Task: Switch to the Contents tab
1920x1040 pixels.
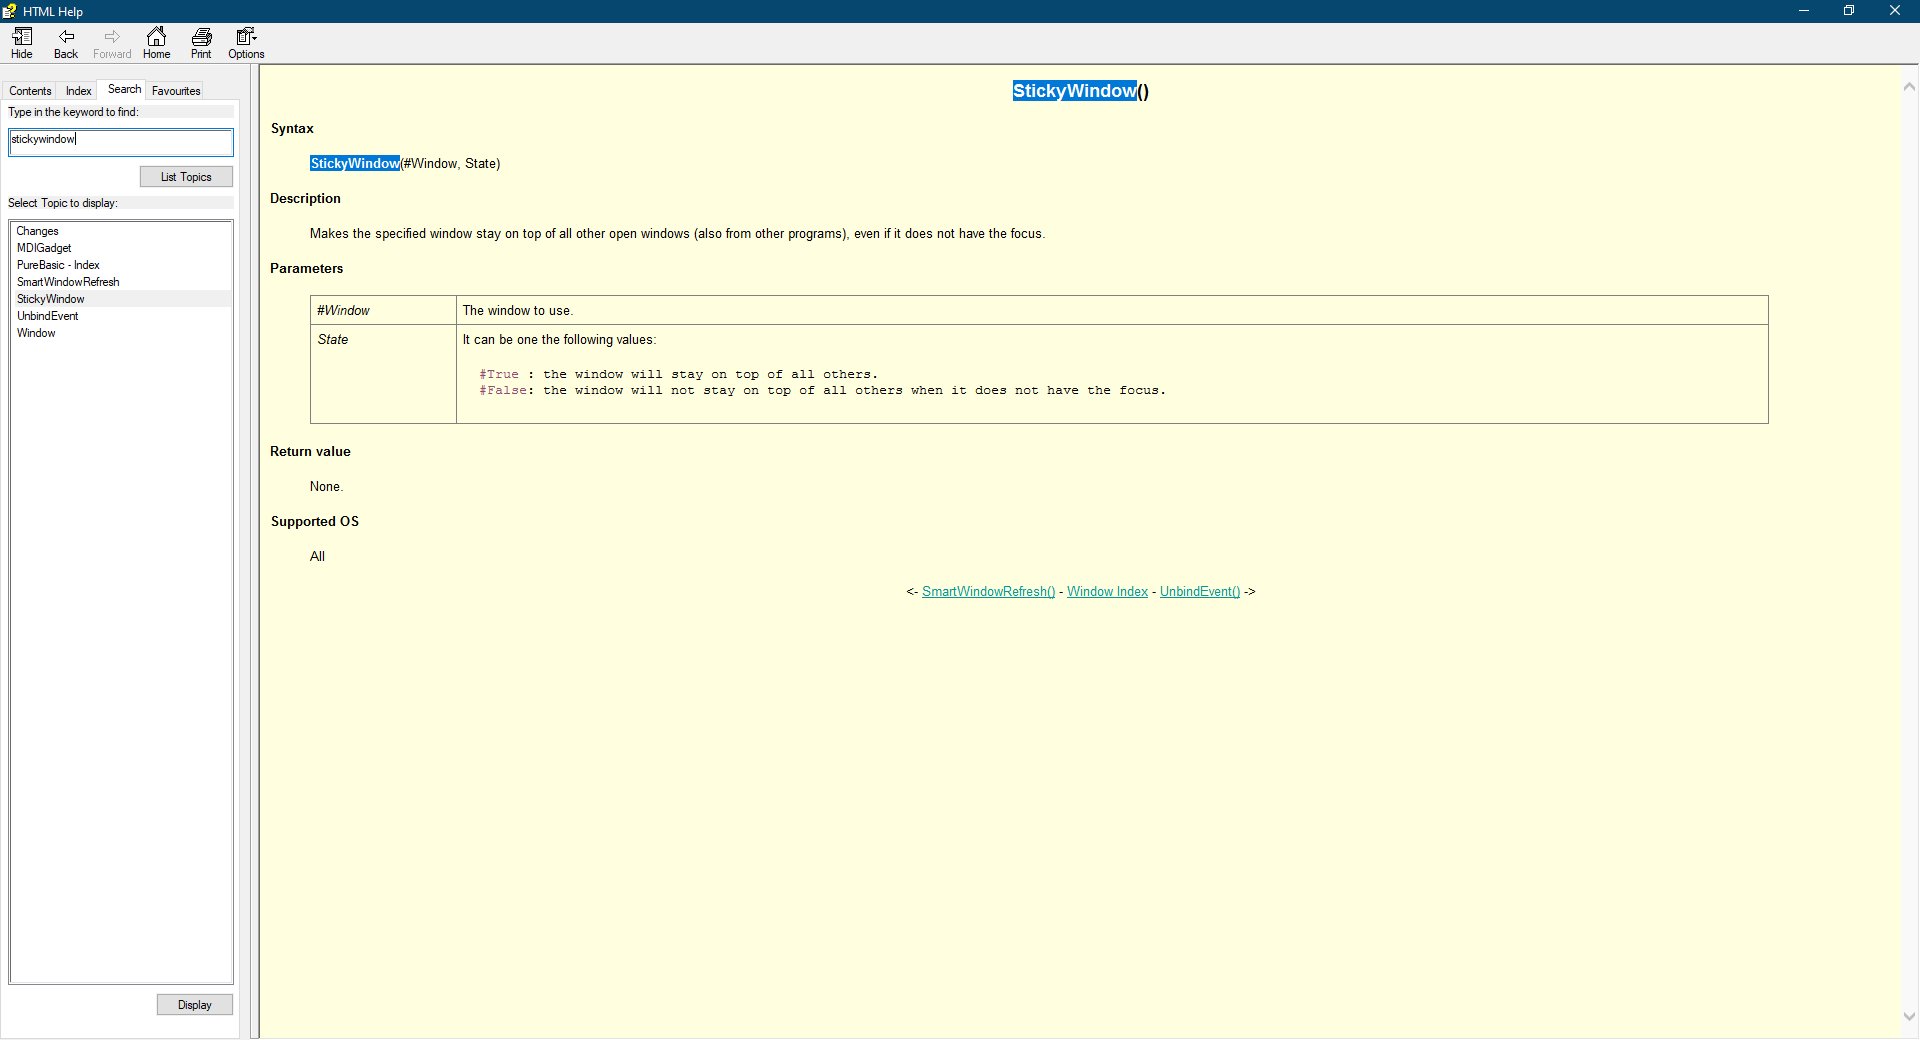Action: click(30, 90)
